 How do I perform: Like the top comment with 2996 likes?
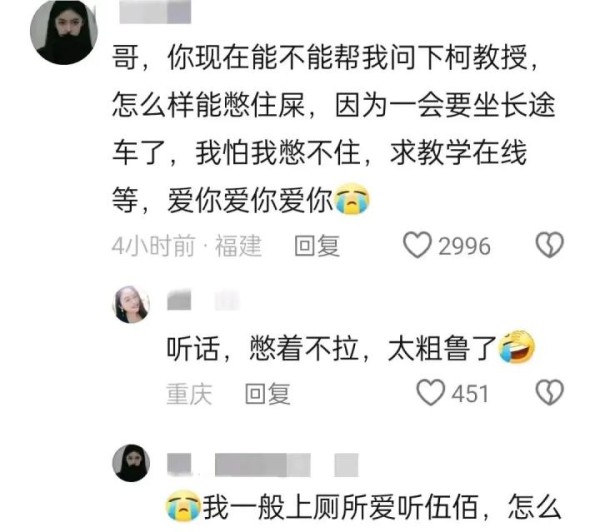coord(417,245)
